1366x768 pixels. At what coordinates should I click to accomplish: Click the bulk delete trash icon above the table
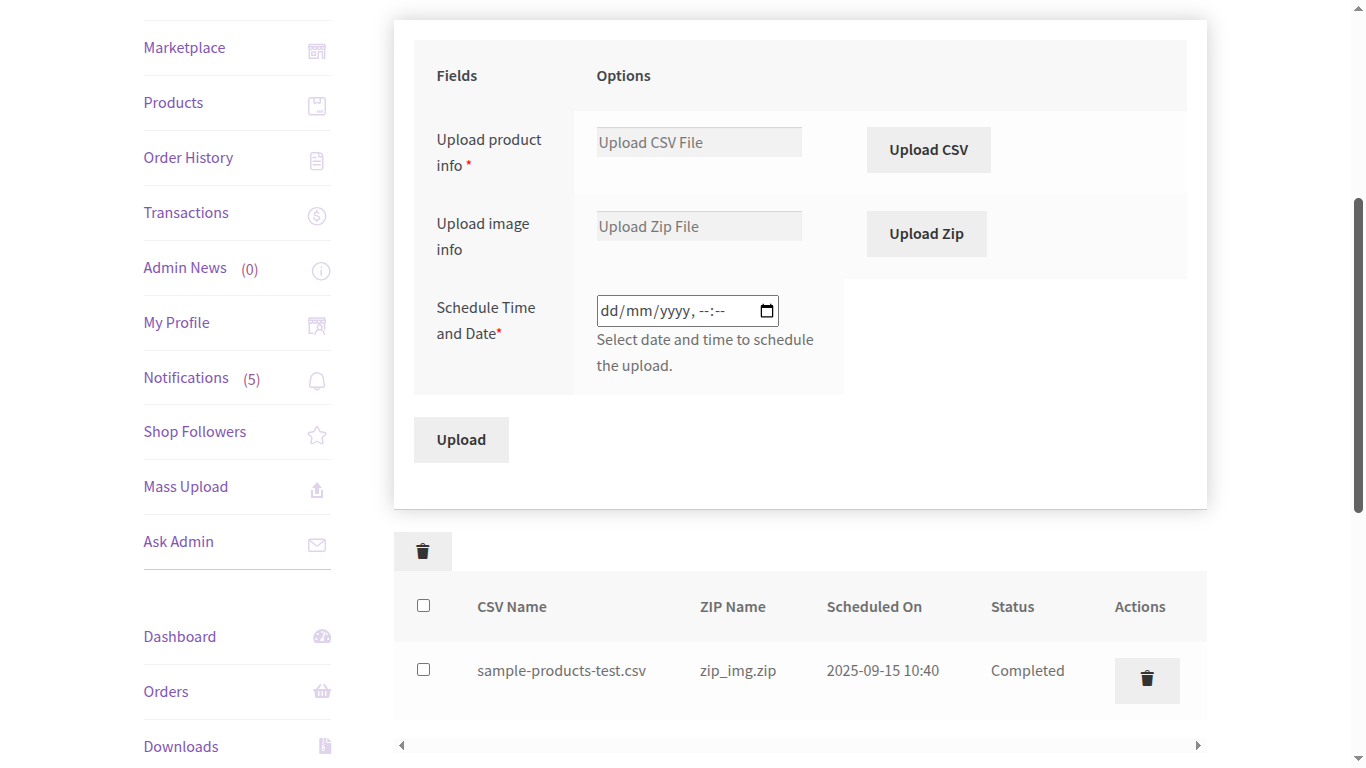point(422,551)
